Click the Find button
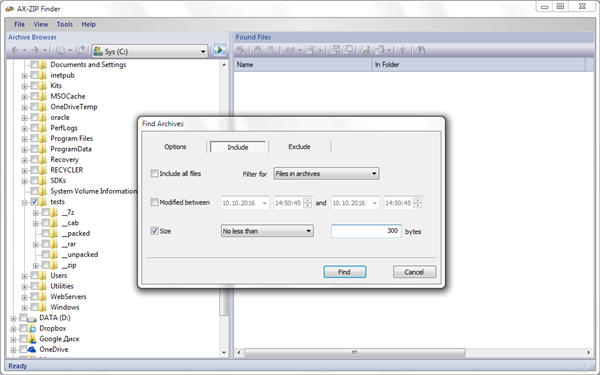This screenshot has width=600, height=375. tap(345, 272)
